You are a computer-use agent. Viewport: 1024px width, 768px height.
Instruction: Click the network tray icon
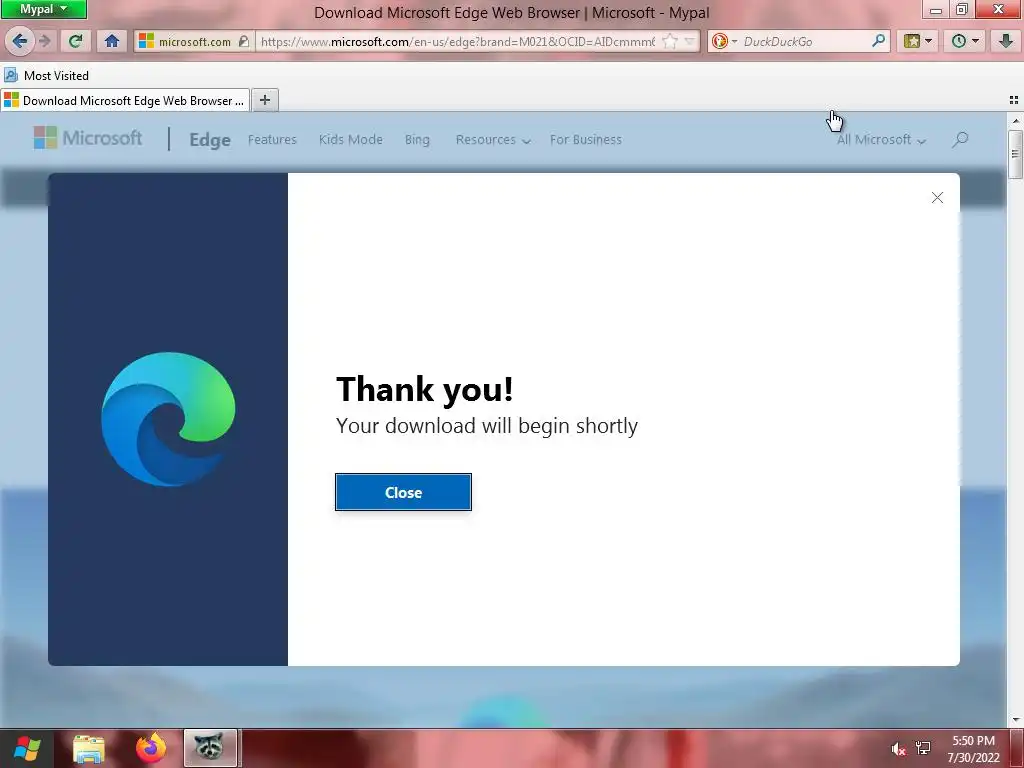pos(923,748)
